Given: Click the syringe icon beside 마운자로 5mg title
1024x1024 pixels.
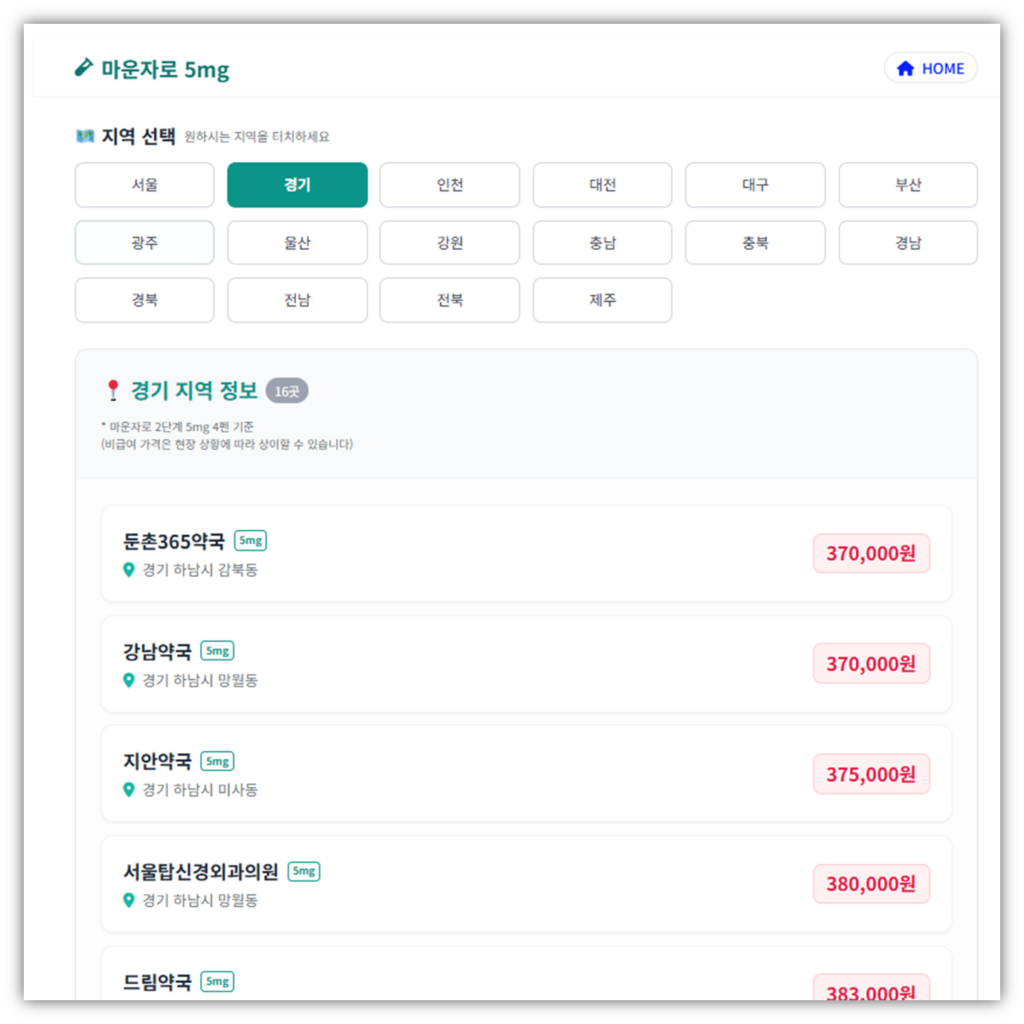Looking at the screenshot, I should [84, 68].
